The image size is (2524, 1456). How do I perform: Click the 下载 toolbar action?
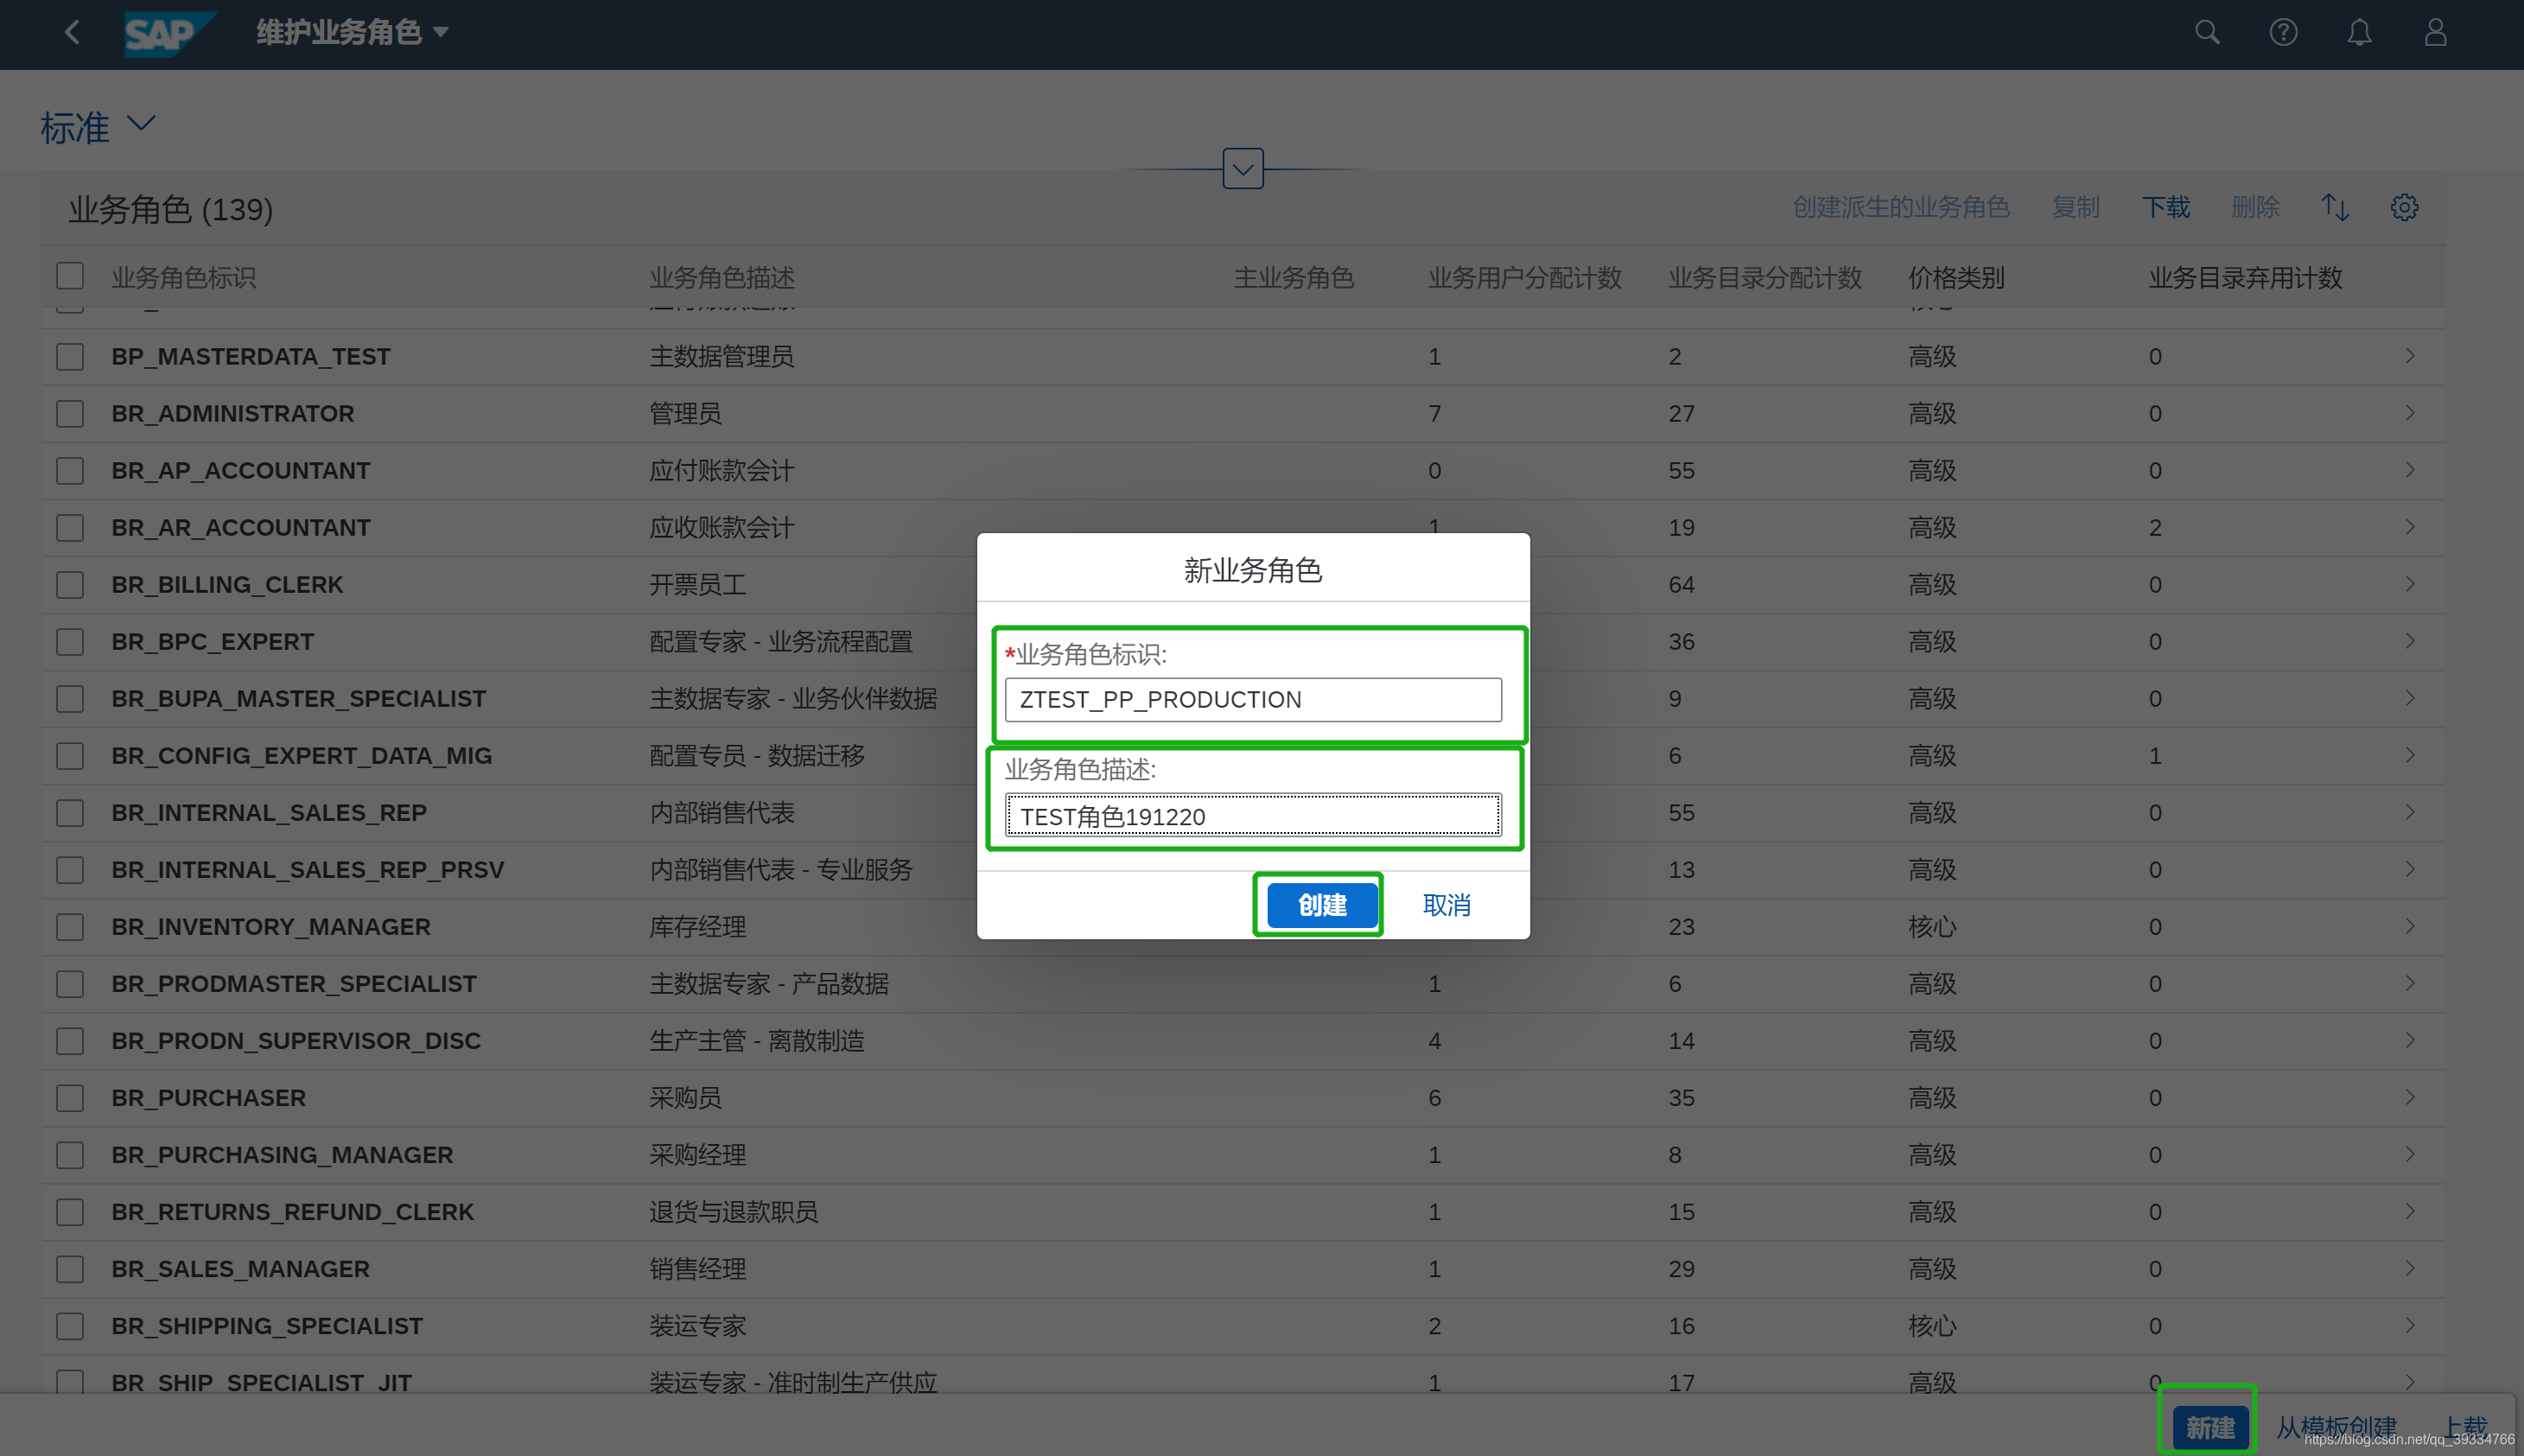2165,207
